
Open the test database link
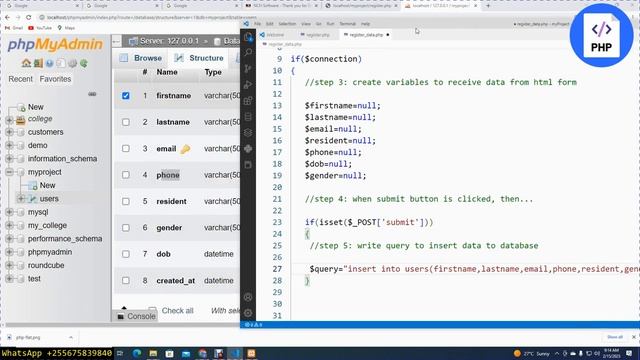point(34,279)
